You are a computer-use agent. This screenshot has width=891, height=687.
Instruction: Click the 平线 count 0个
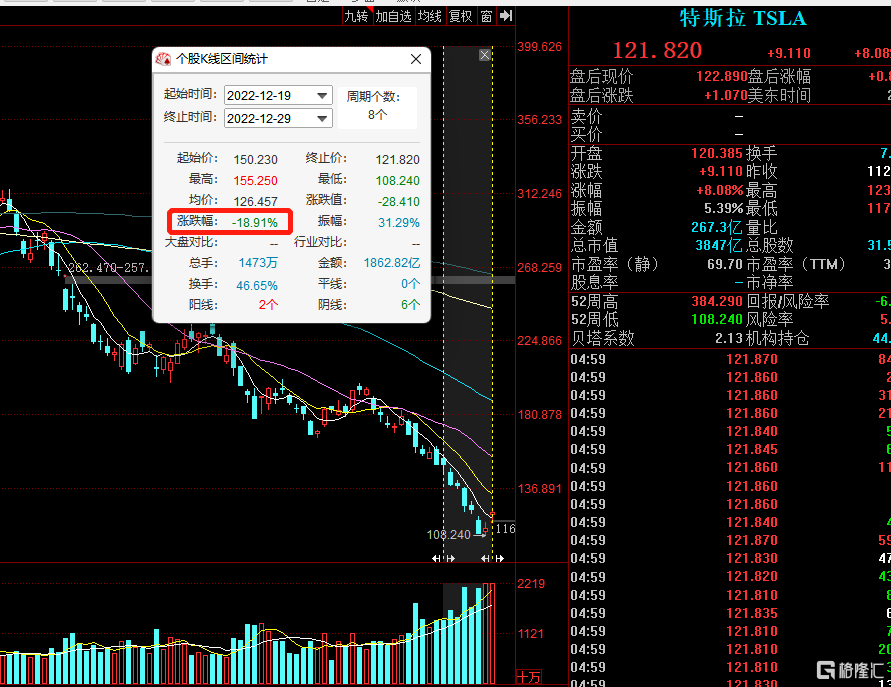[x=410, y=284]
